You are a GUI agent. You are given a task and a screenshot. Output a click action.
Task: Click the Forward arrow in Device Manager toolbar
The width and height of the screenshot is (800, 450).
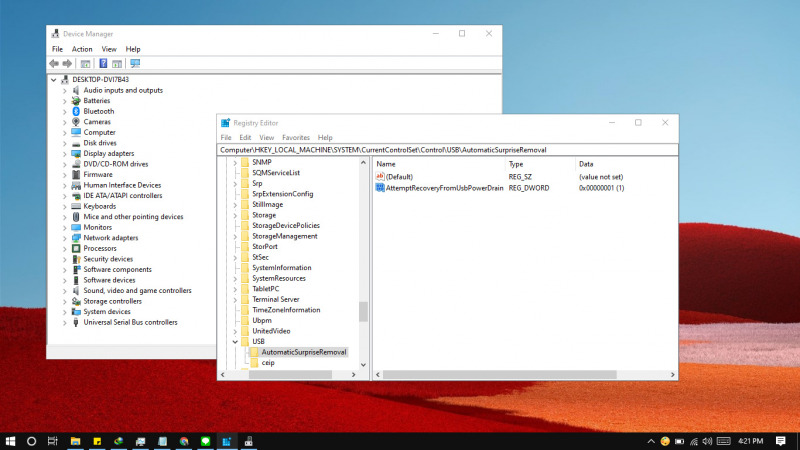coord(67,63)
